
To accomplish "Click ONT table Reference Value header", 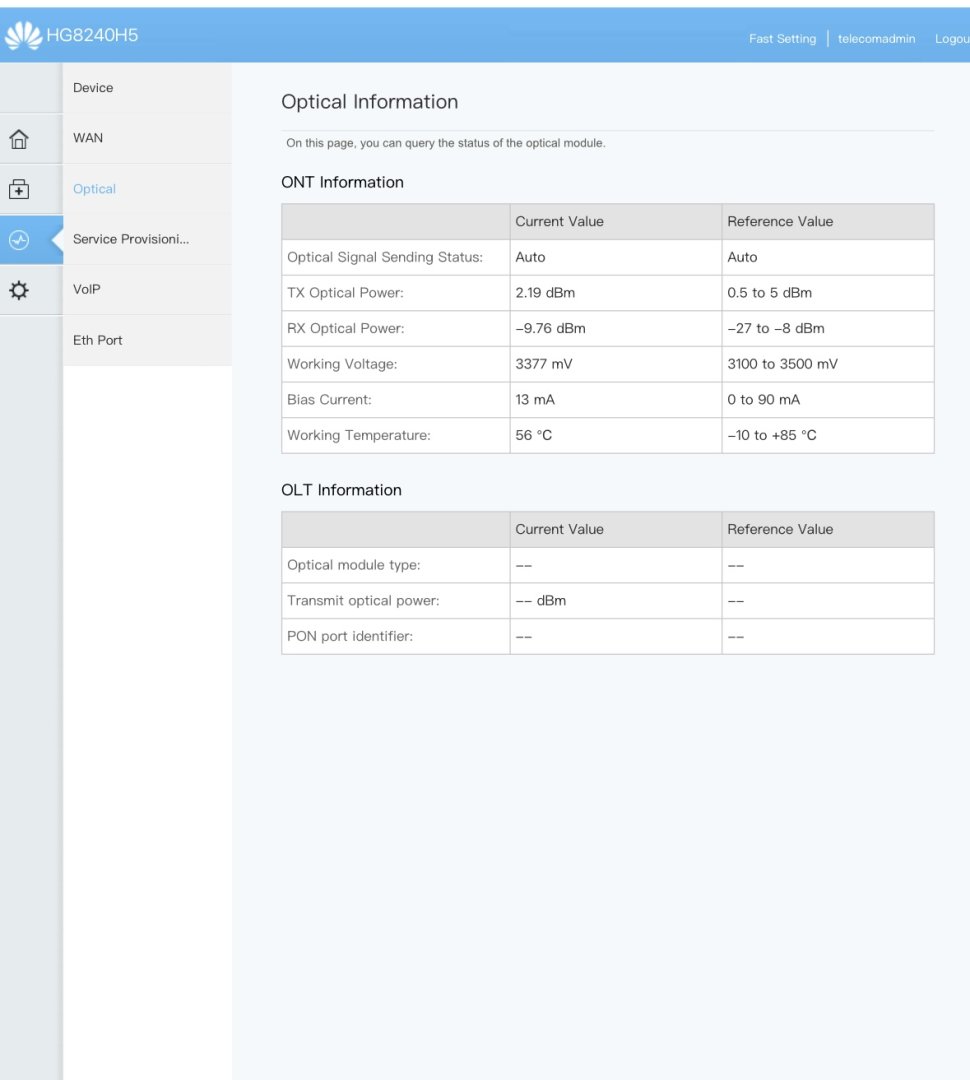I will click(x=780, y=222).
